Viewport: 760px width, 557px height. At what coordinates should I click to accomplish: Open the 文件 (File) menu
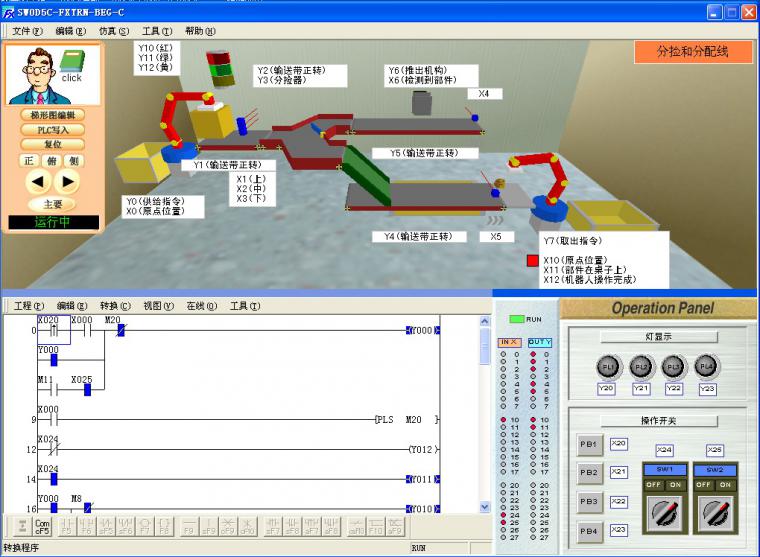28,31
